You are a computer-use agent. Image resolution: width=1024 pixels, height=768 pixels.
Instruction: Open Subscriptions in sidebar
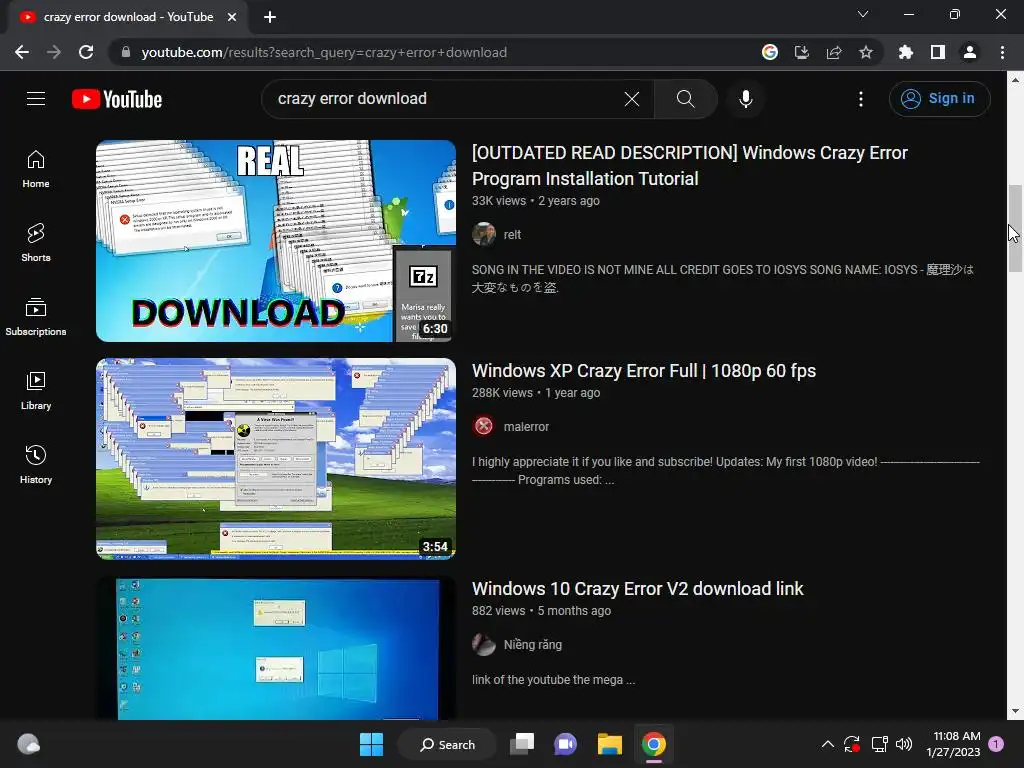[x=36, y=317]
